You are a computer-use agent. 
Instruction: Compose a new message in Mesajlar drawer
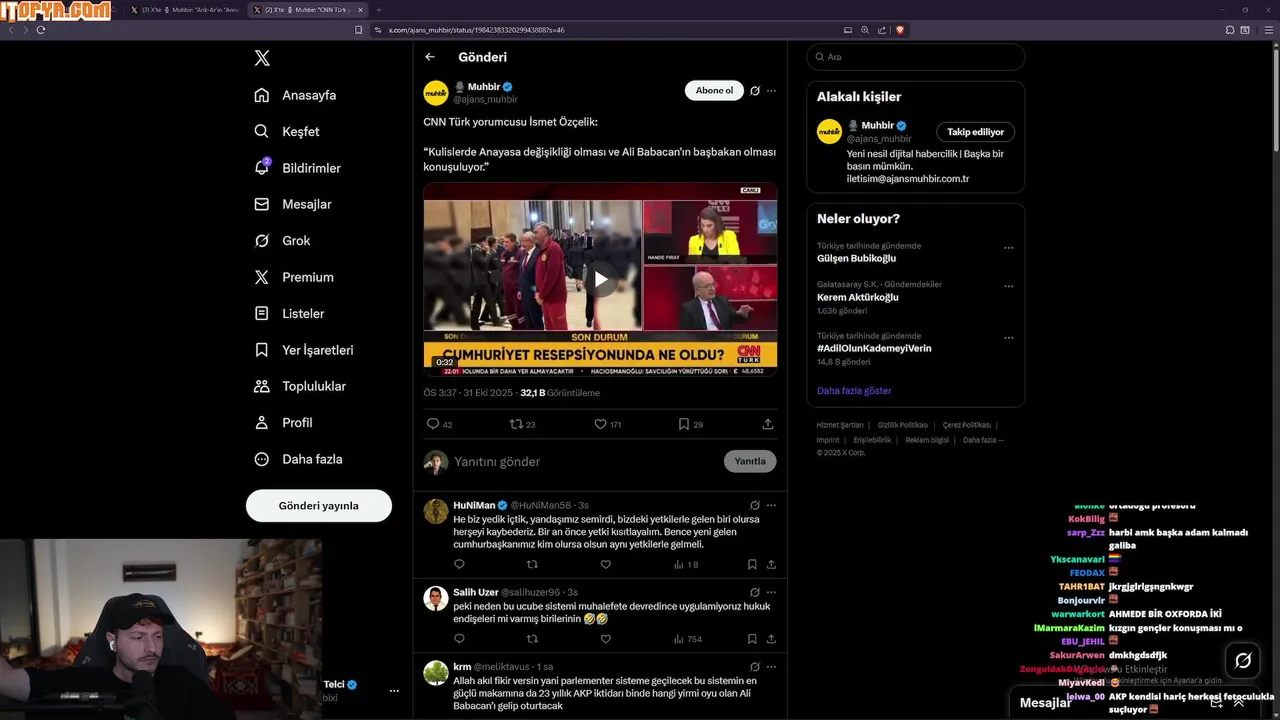pyautogui.click(x=1217, y=703)
